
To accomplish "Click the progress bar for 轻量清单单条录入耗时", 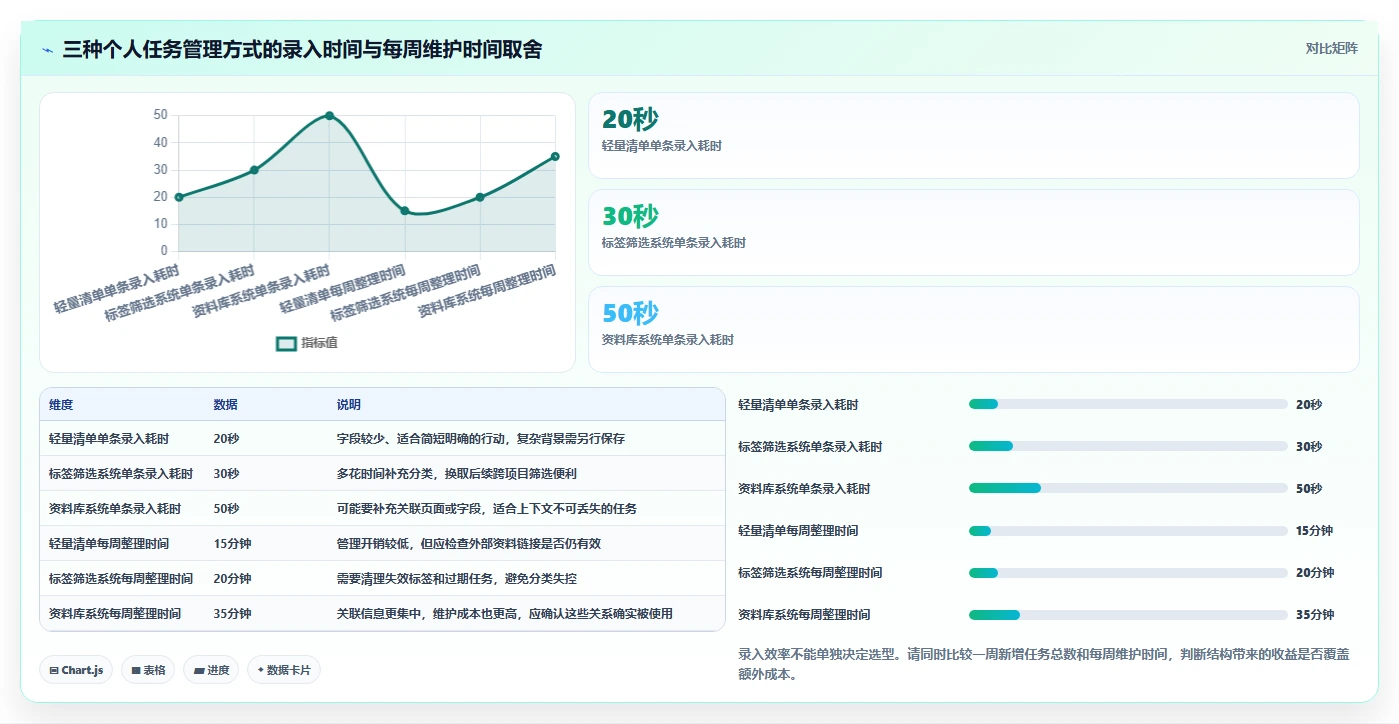I will coord(1128,404).
